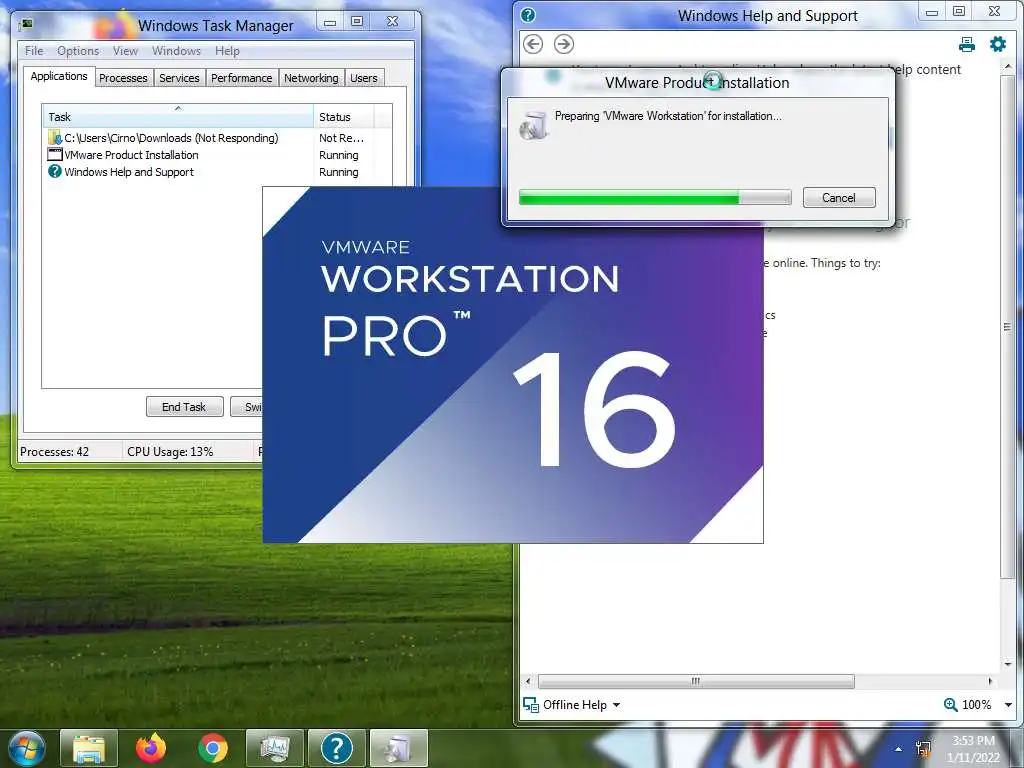
Task: Click the End Task button
Action: coord(184,406)
